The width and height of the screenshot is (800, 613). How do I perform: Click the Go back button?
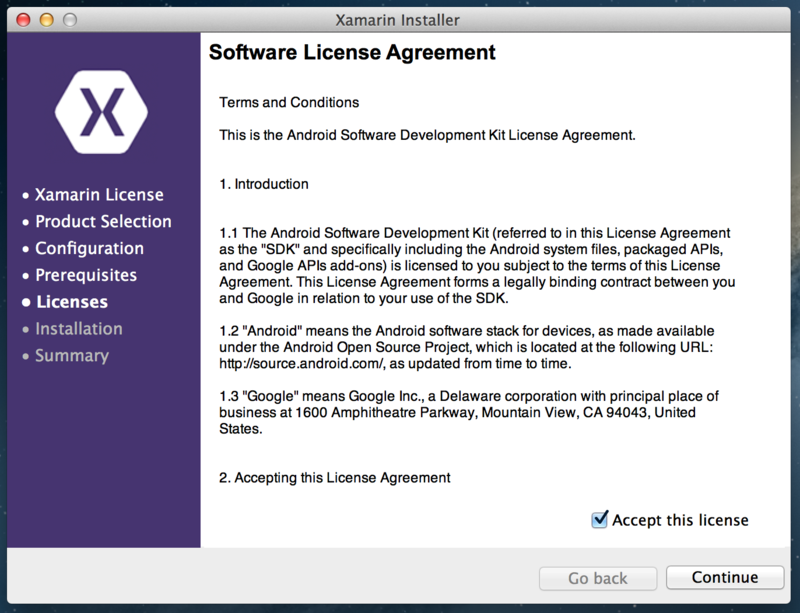pos(597,578)
